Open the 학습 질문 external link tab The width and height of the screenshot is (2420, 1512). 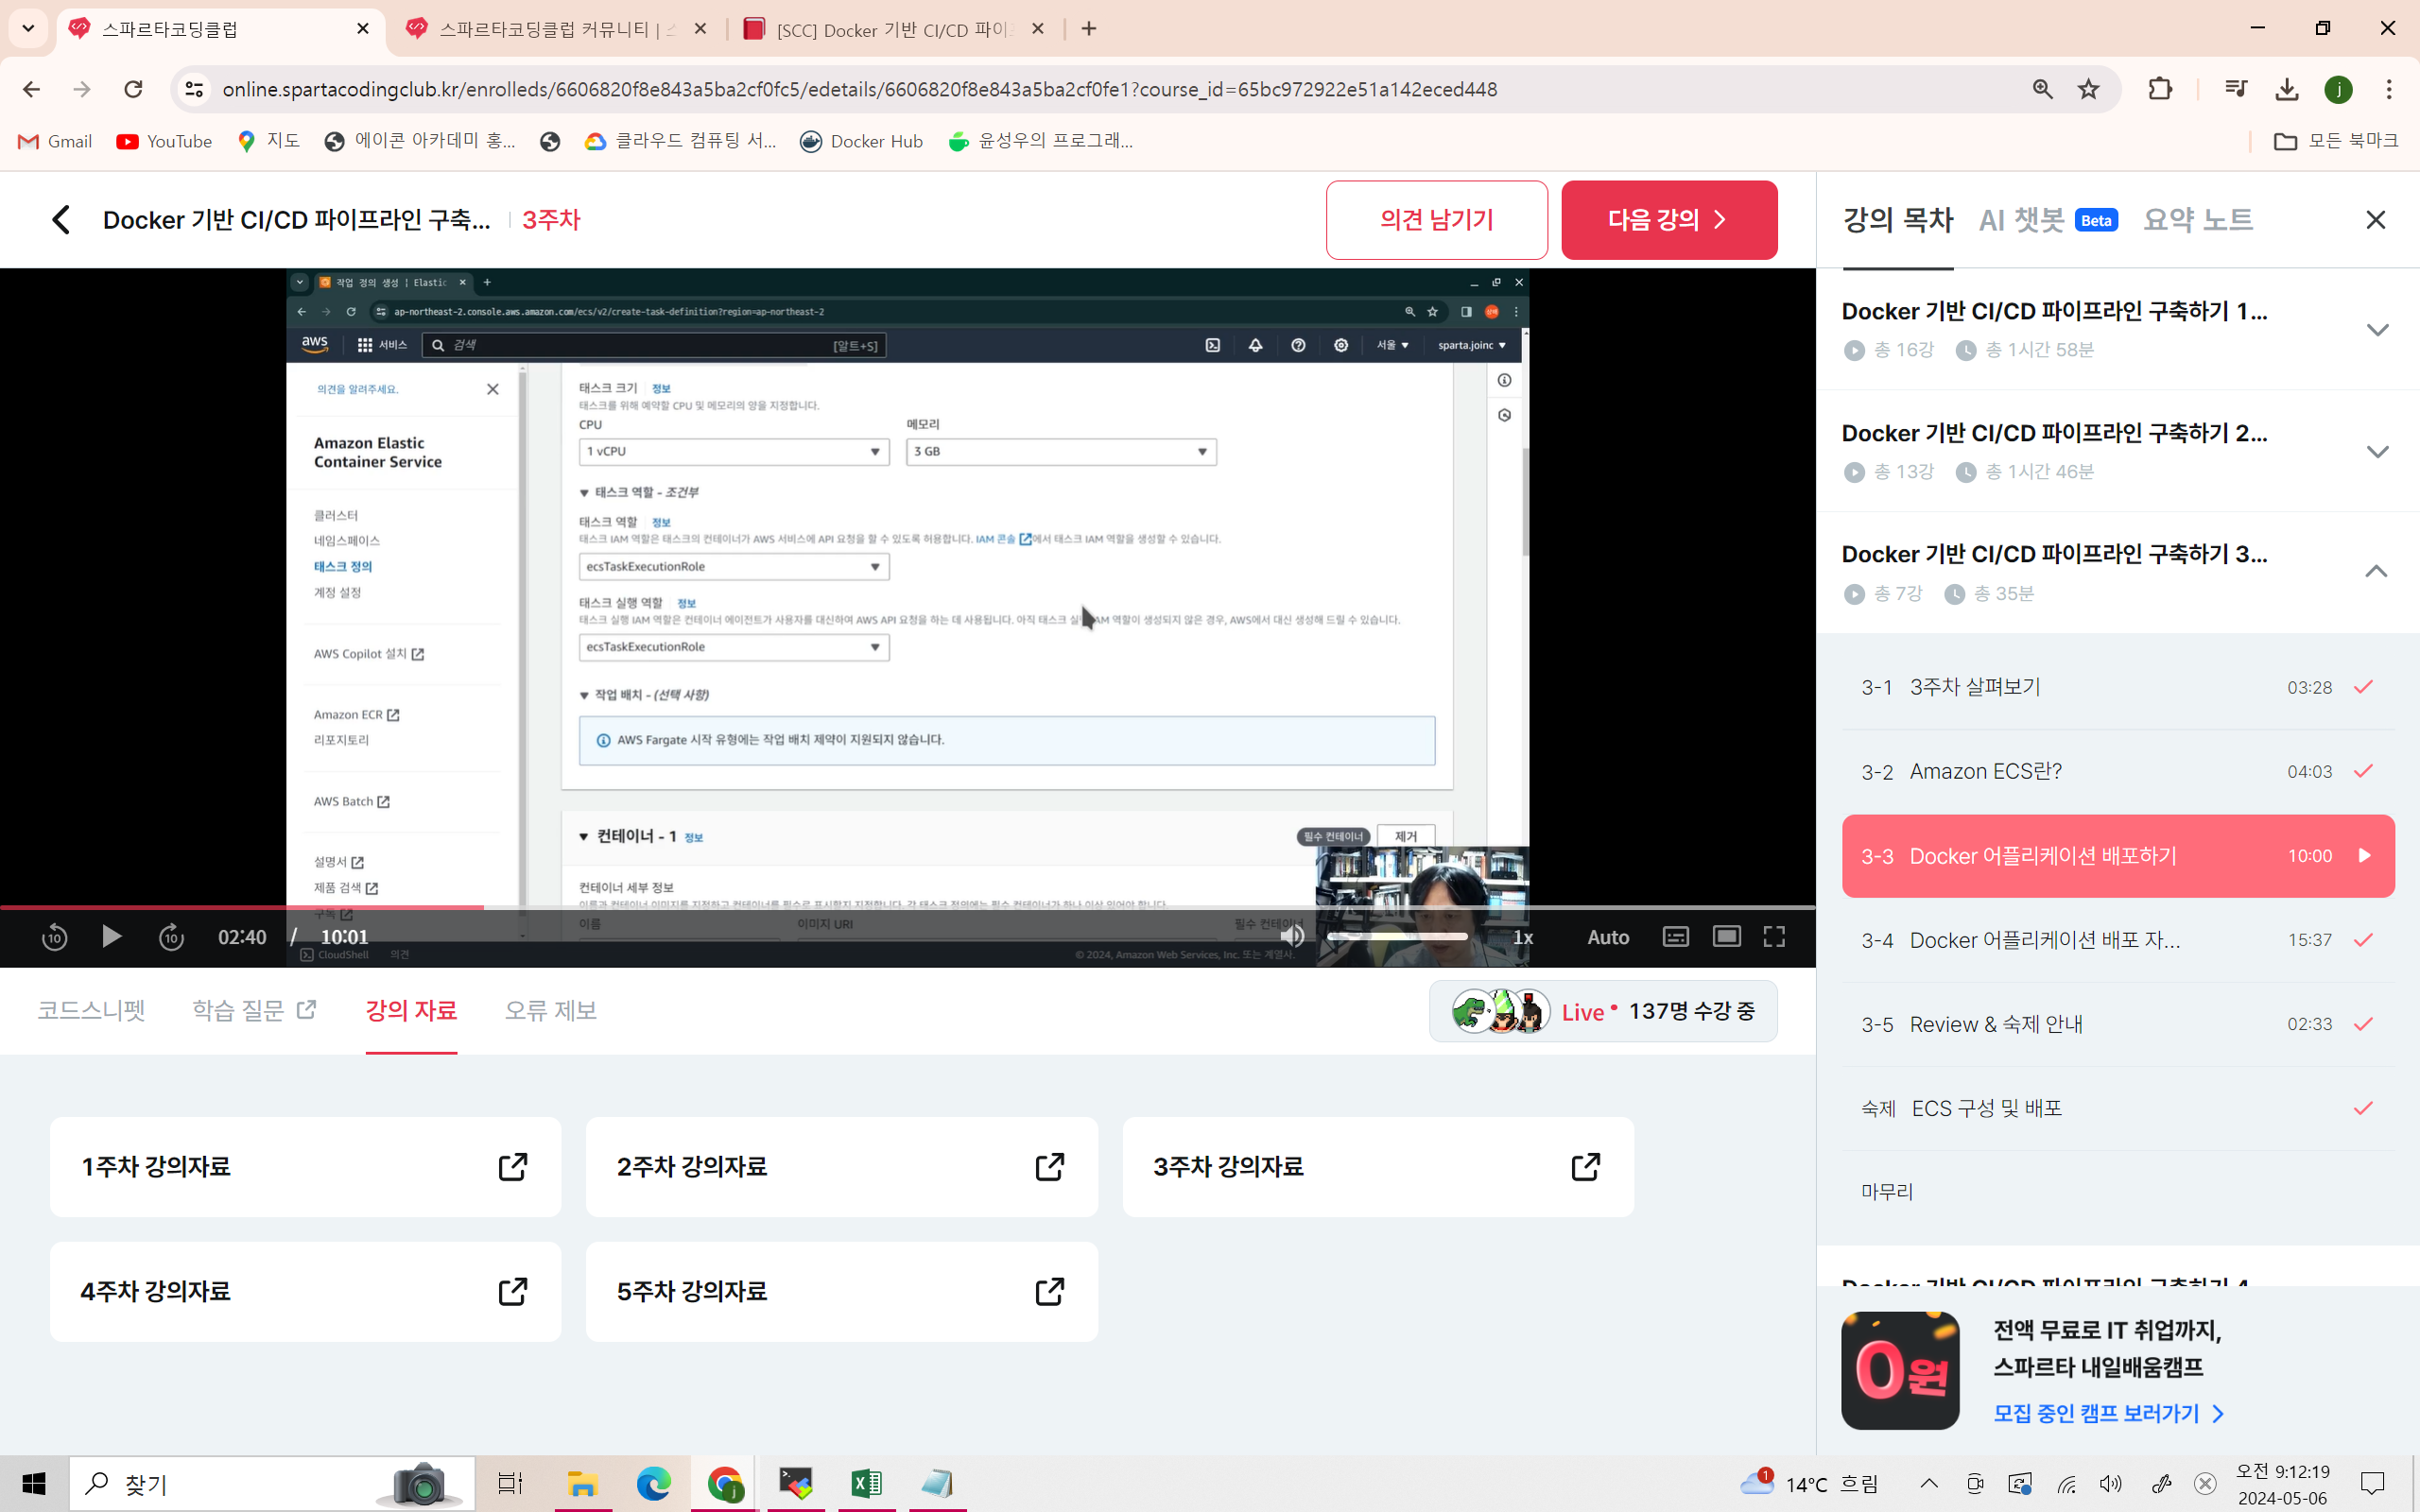pyautogui.click(x=254, y=1010)
